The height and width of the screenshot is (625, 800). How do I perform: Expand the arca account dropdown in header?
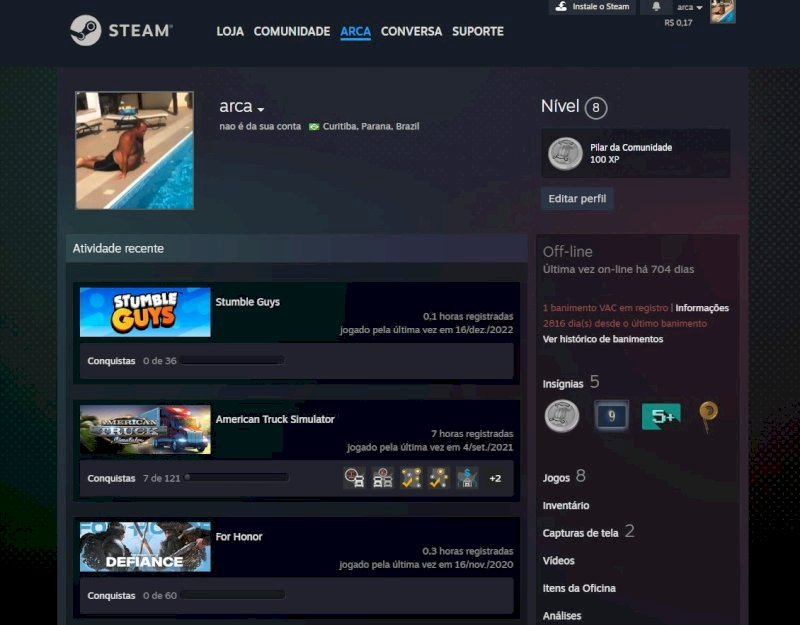pyautogui.click(x=690, y=7)
